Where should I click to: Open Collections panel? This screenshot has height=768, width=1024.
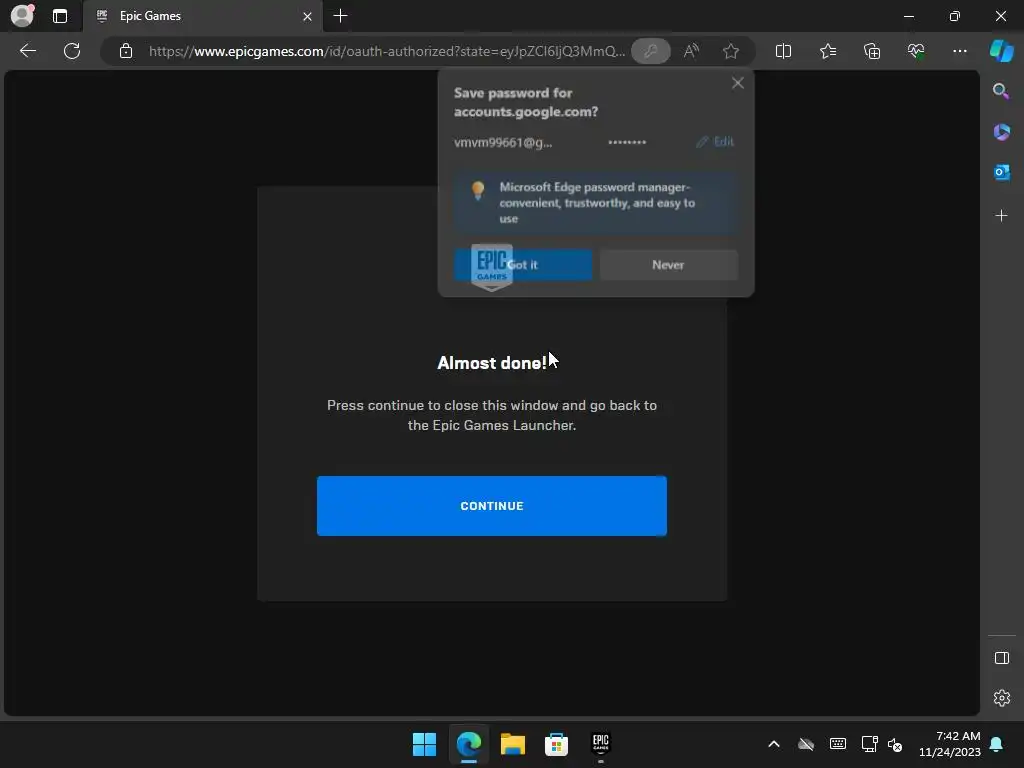[x=872, y=51]
